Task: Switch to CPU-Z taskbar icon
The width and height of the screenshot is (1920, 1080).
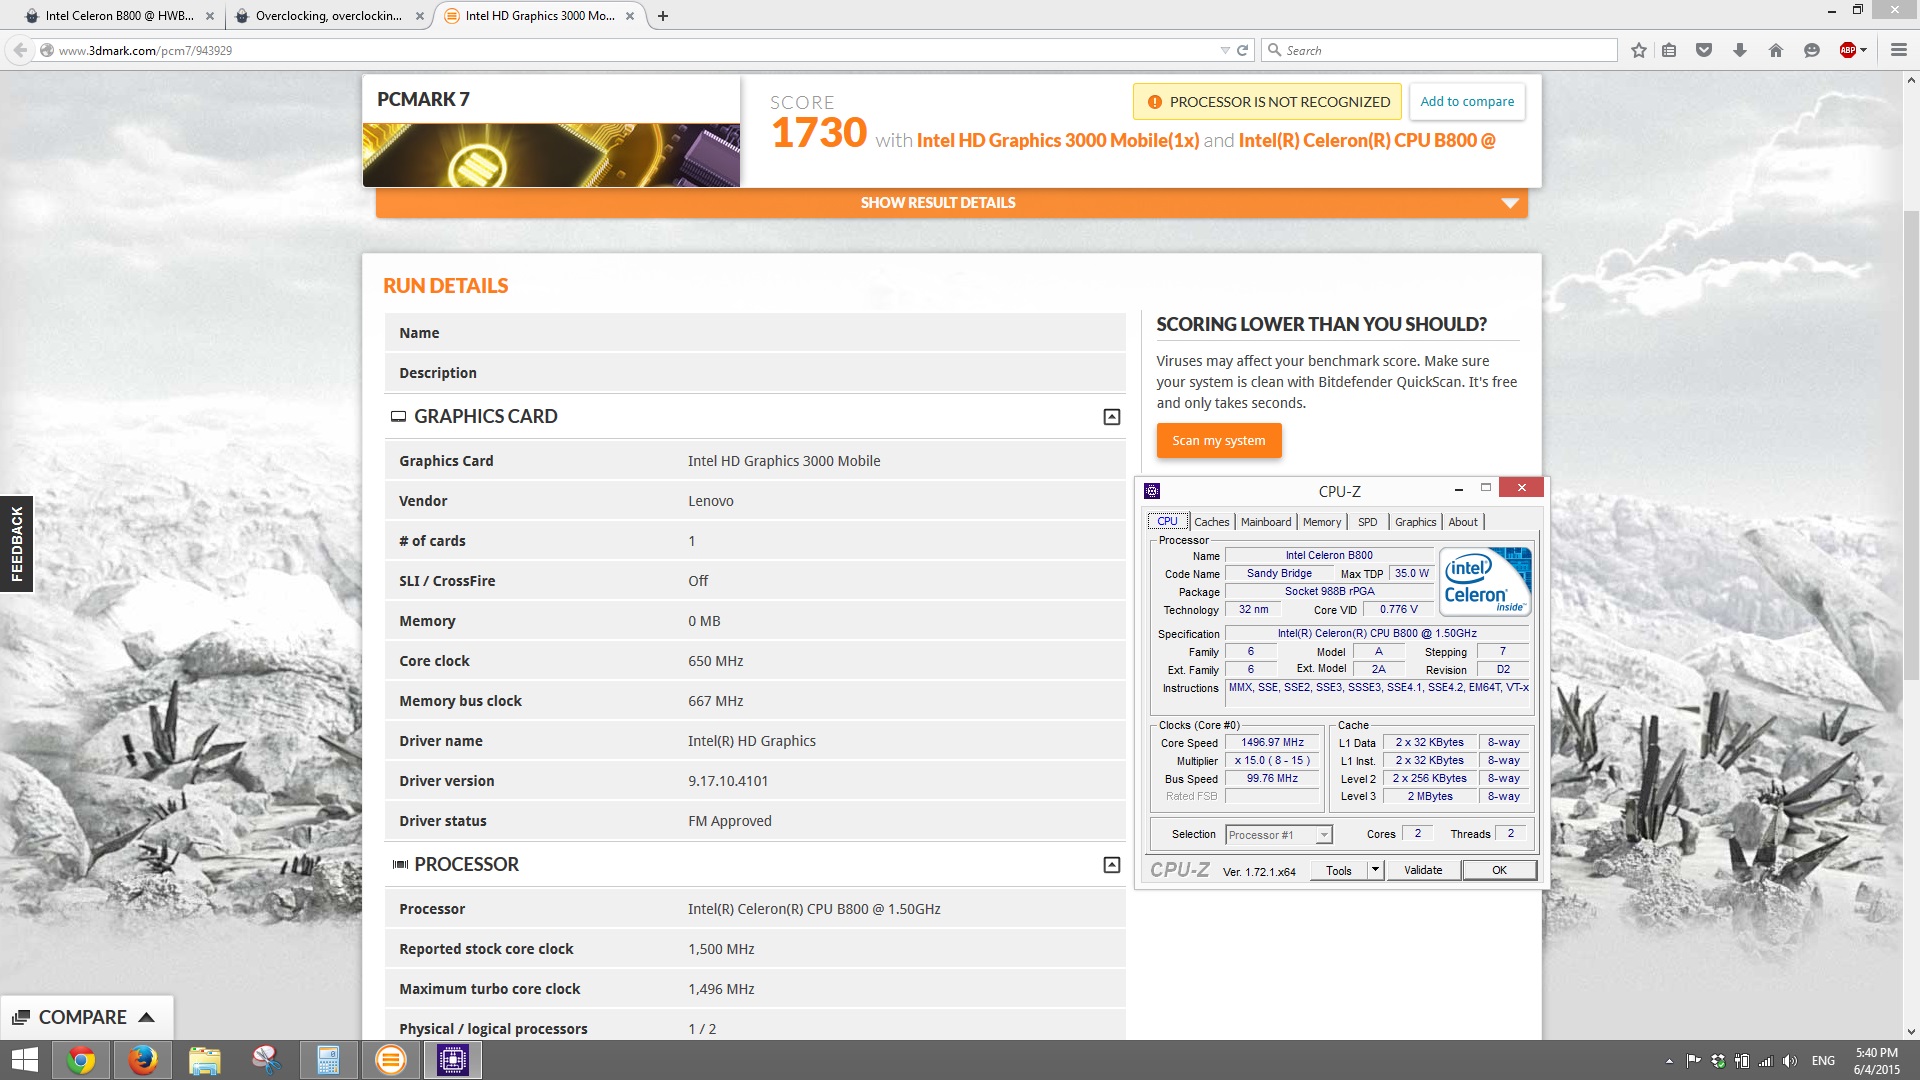Action: [x=452, y=1060]
